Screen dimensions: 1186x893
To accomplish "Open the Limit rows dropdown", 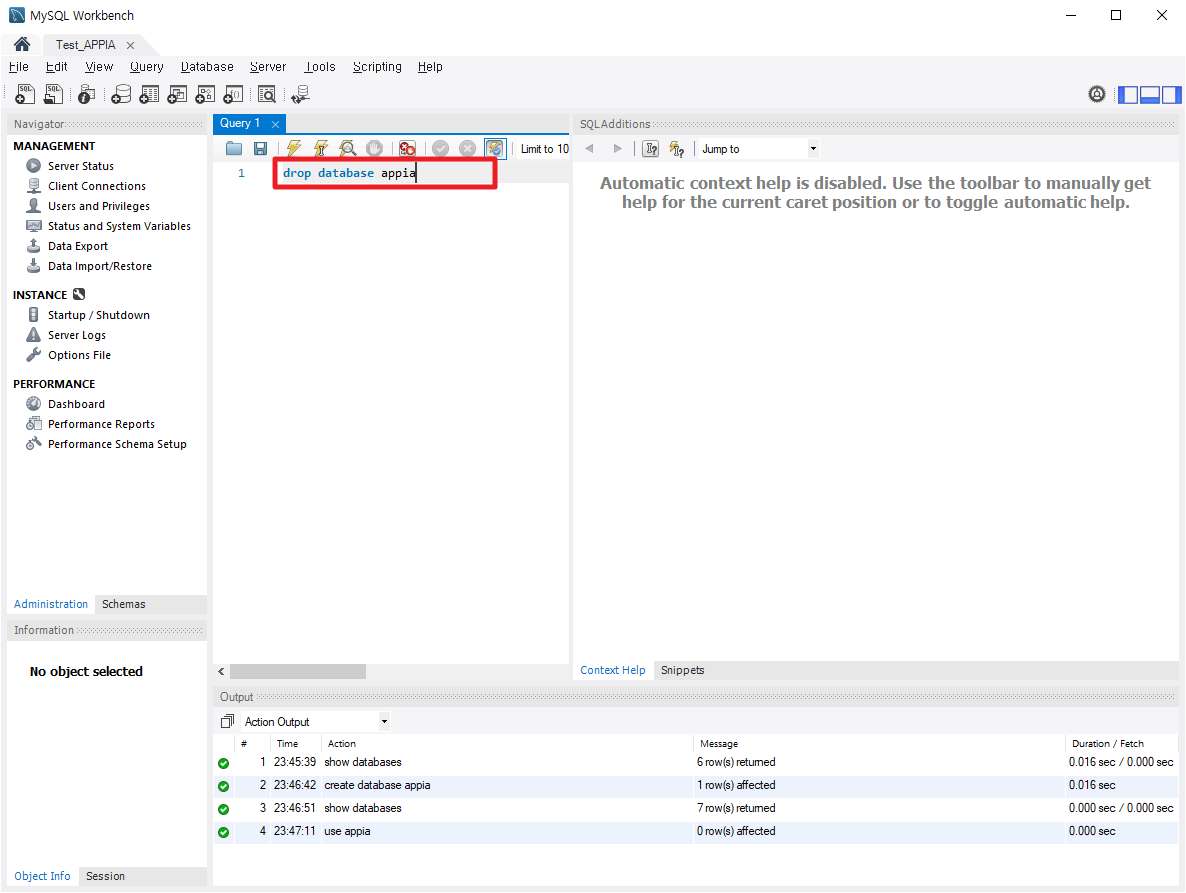I will click(544, 149).
